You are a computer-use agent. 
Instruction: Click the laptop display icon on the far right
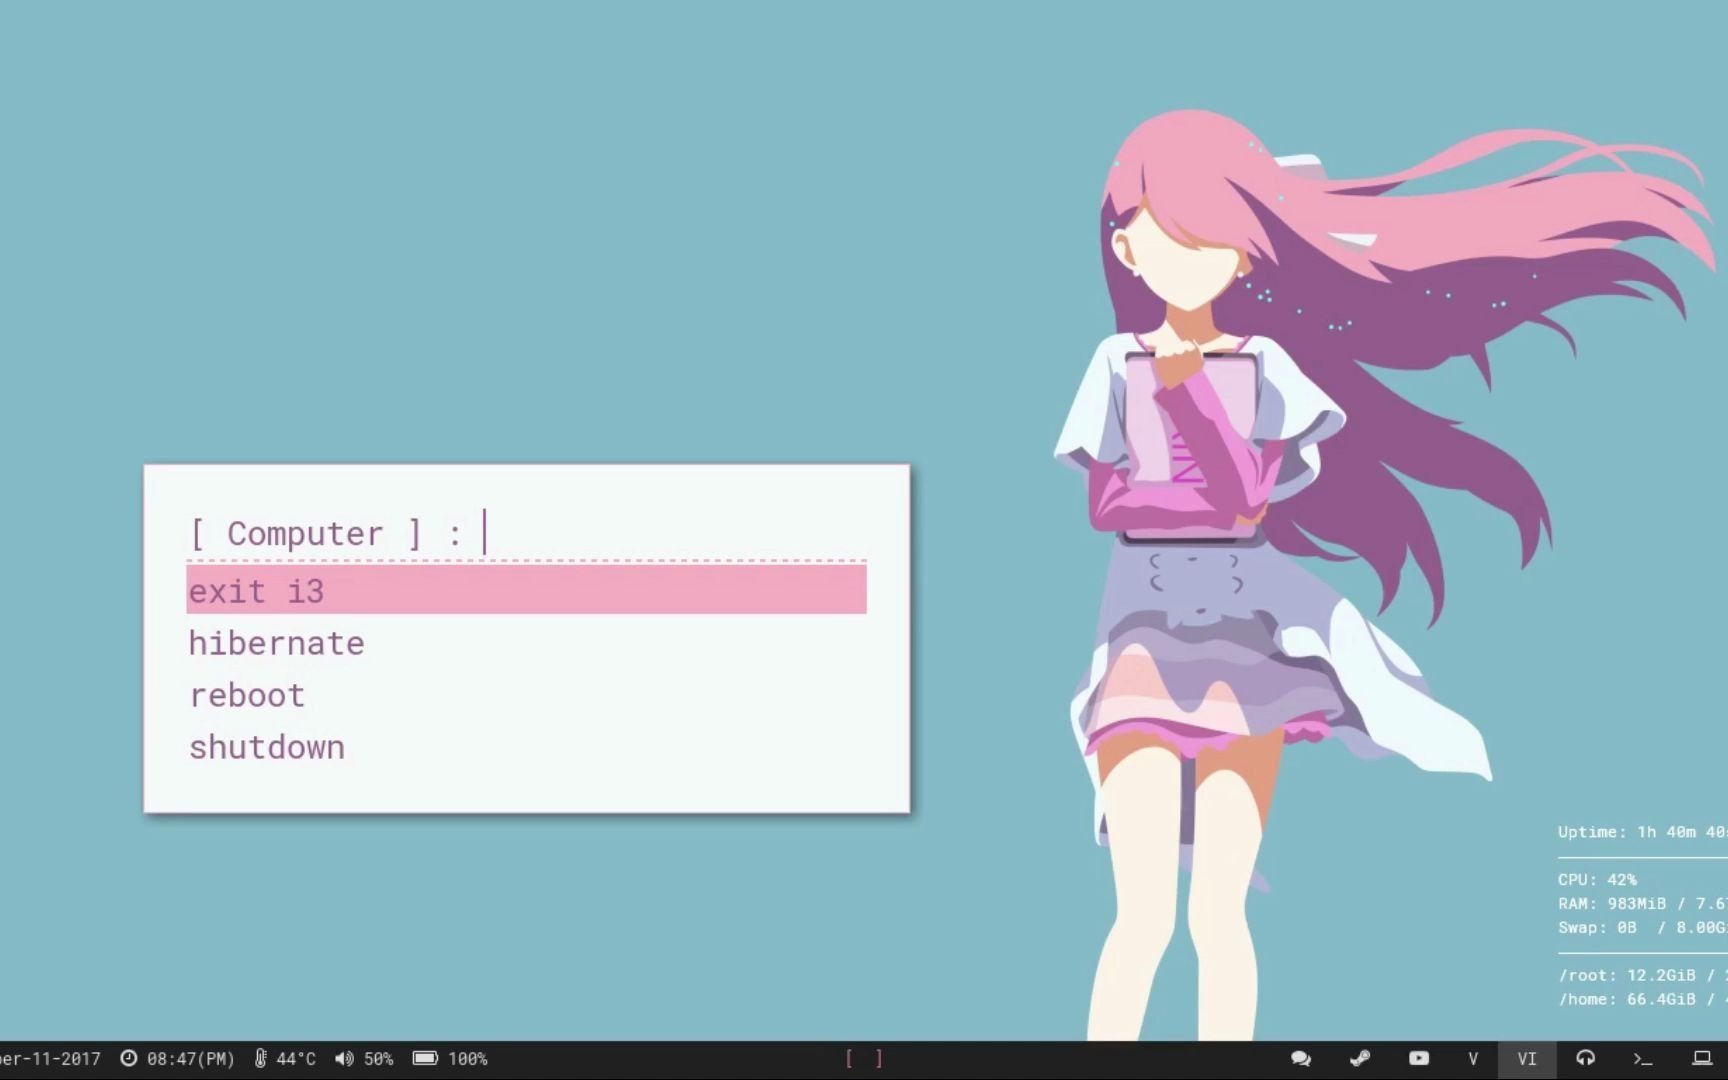tap(1703, 1059)
